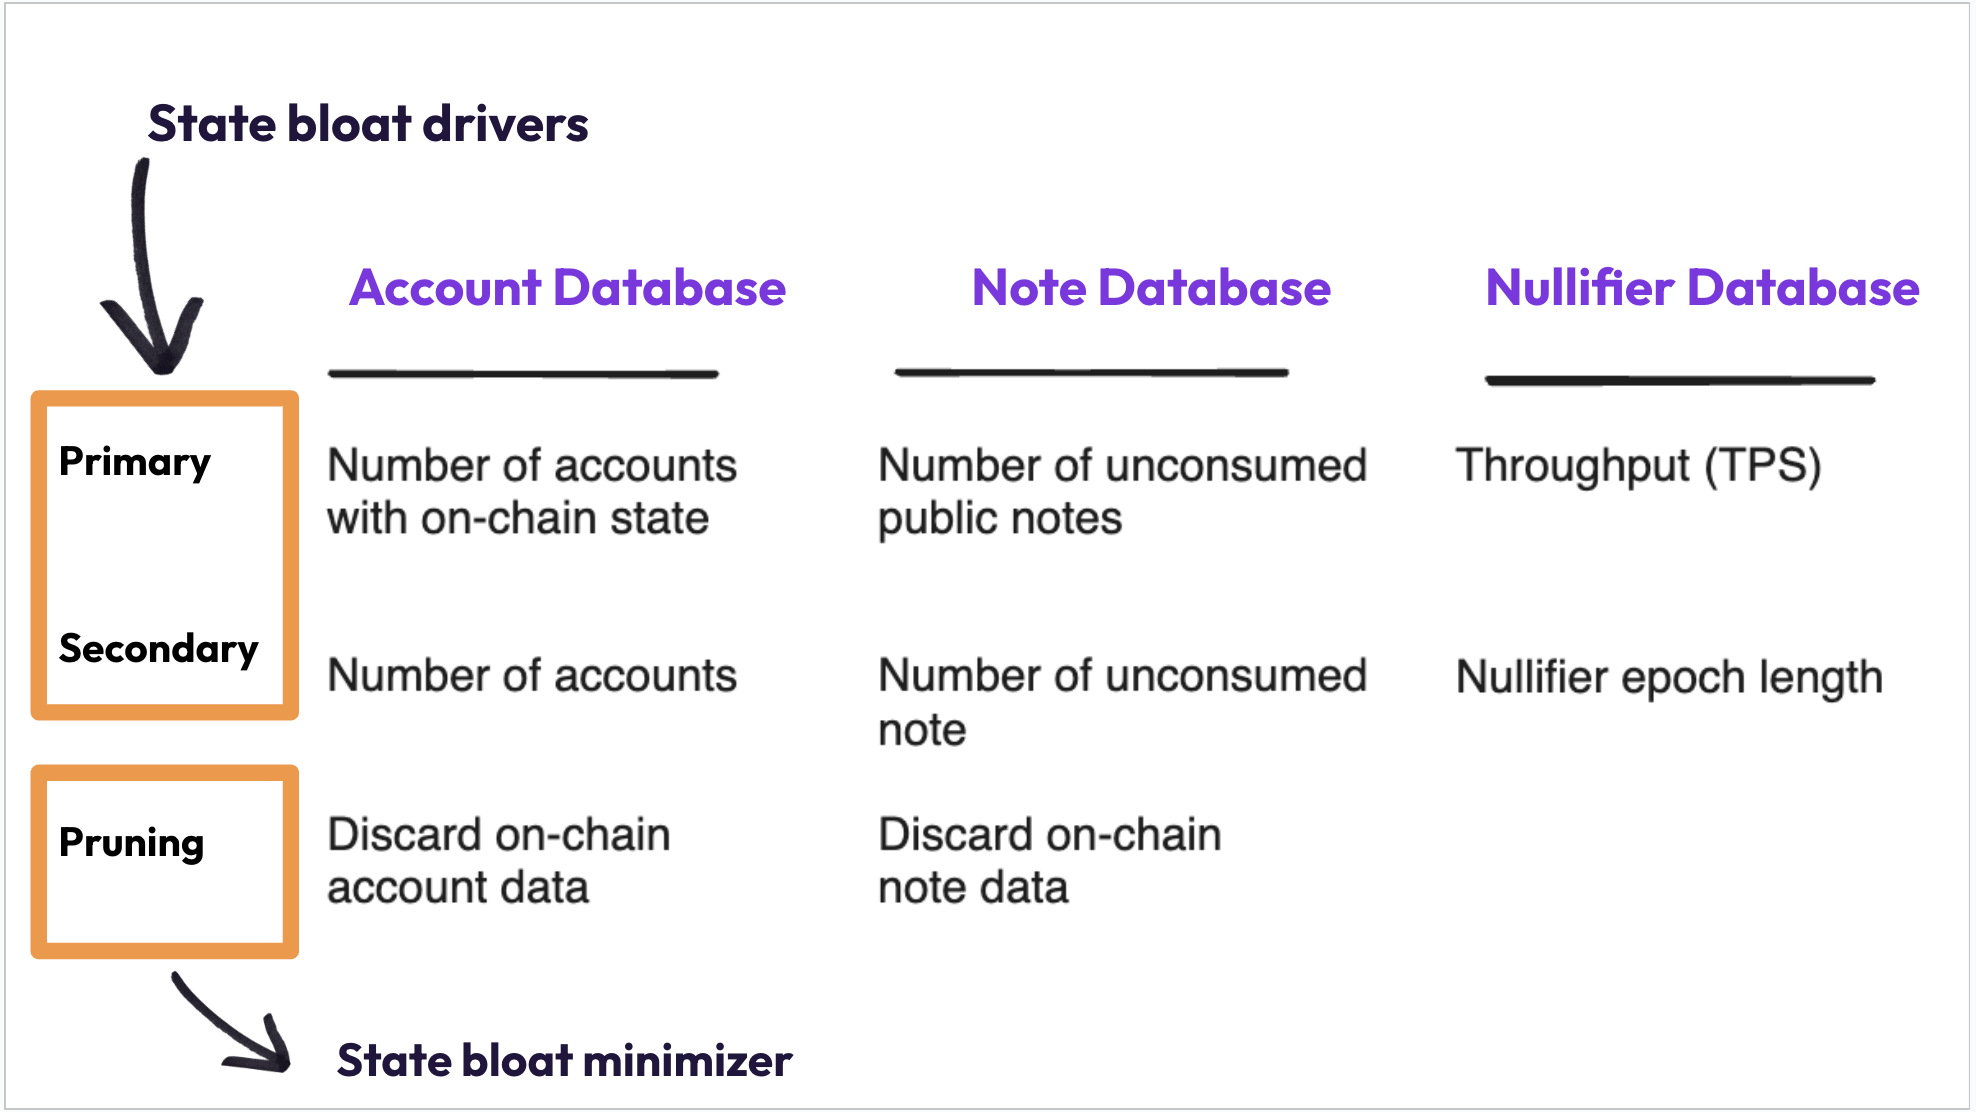Click the underline beneath Account Database
The image size is (1976, 1112).
[x=523, y=374]
